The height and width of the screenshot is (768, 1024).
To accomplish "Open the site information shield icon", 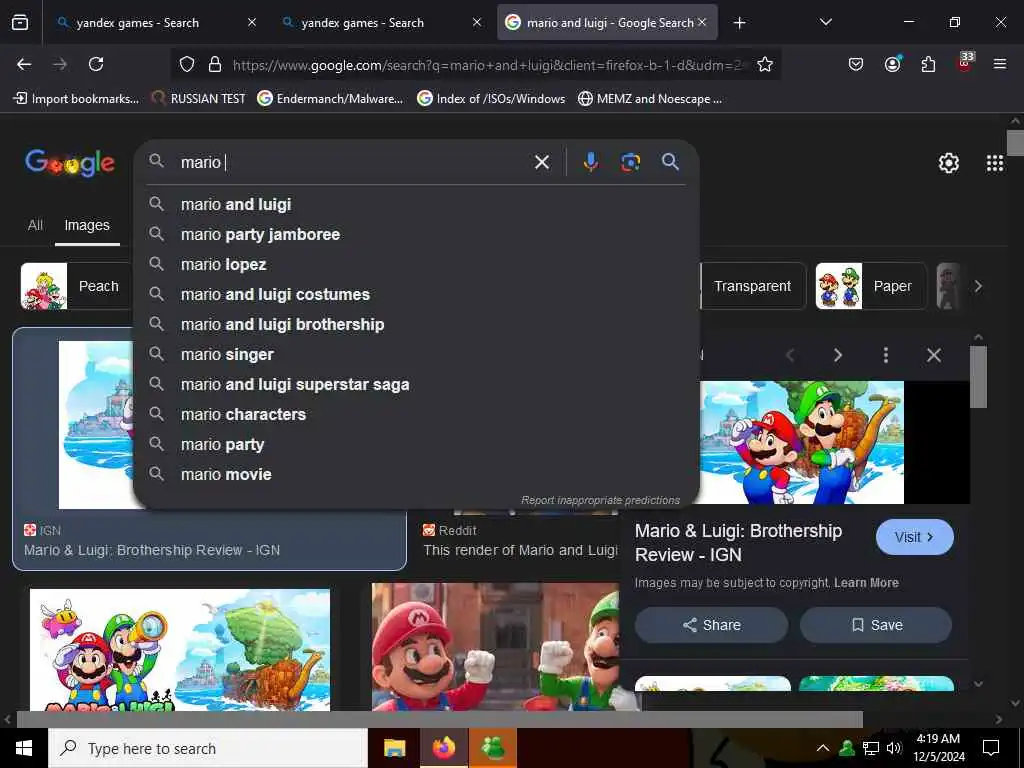I will point(187,64).
